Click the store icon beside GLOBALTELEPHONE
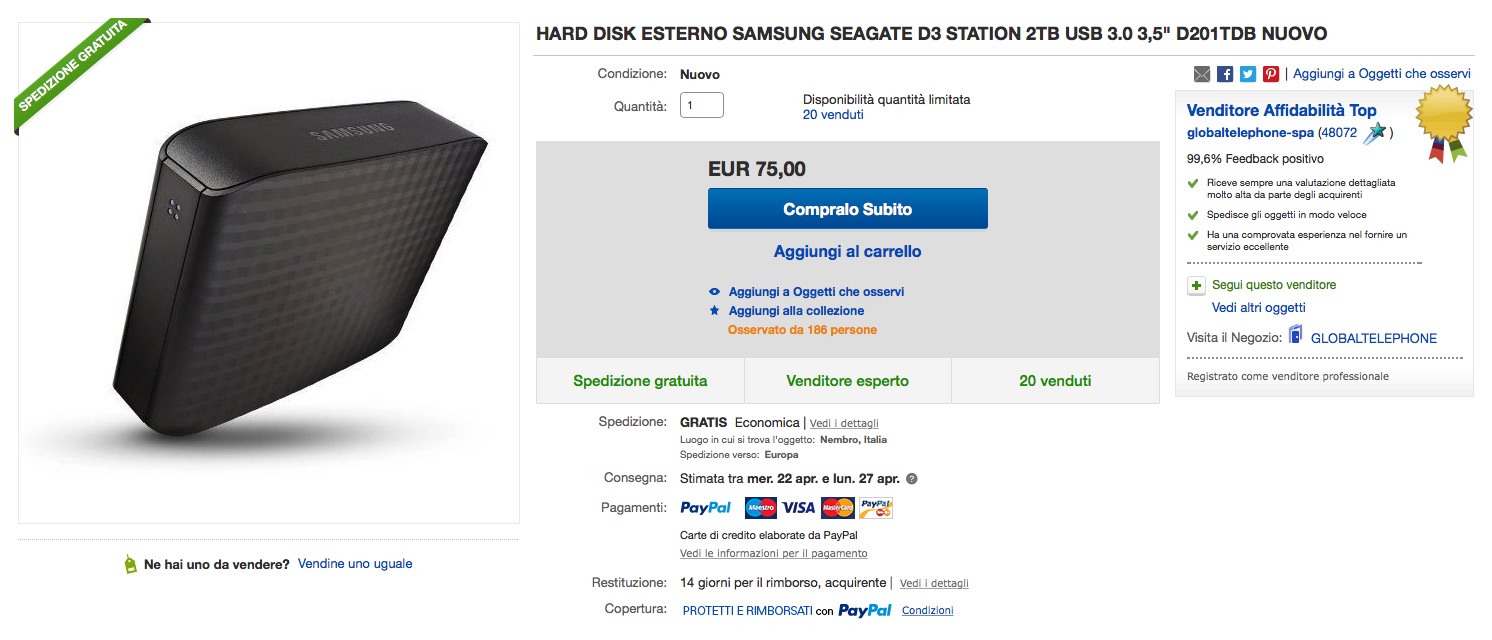 pos(1296,336)
